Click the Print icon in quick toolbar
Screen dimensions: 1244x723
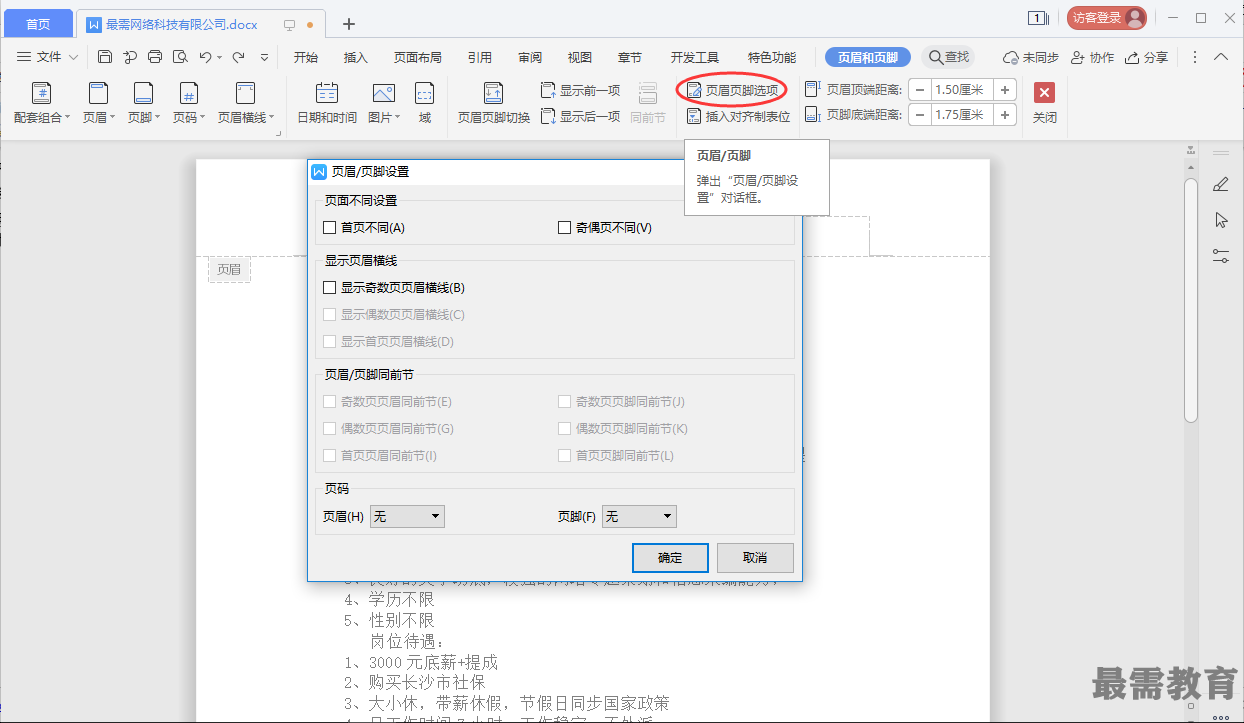[x=155, y=57]
